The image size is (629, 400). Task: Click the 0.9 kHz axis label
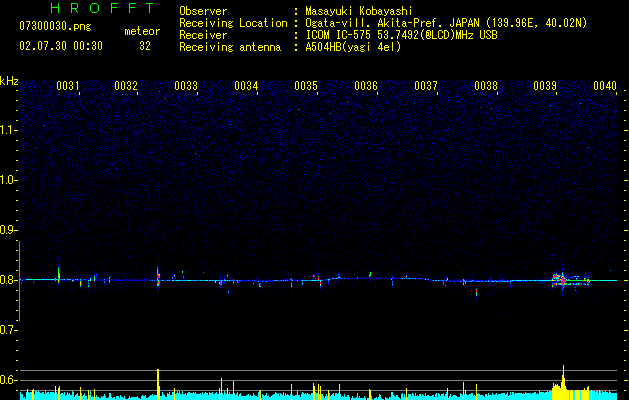point(8,230)
